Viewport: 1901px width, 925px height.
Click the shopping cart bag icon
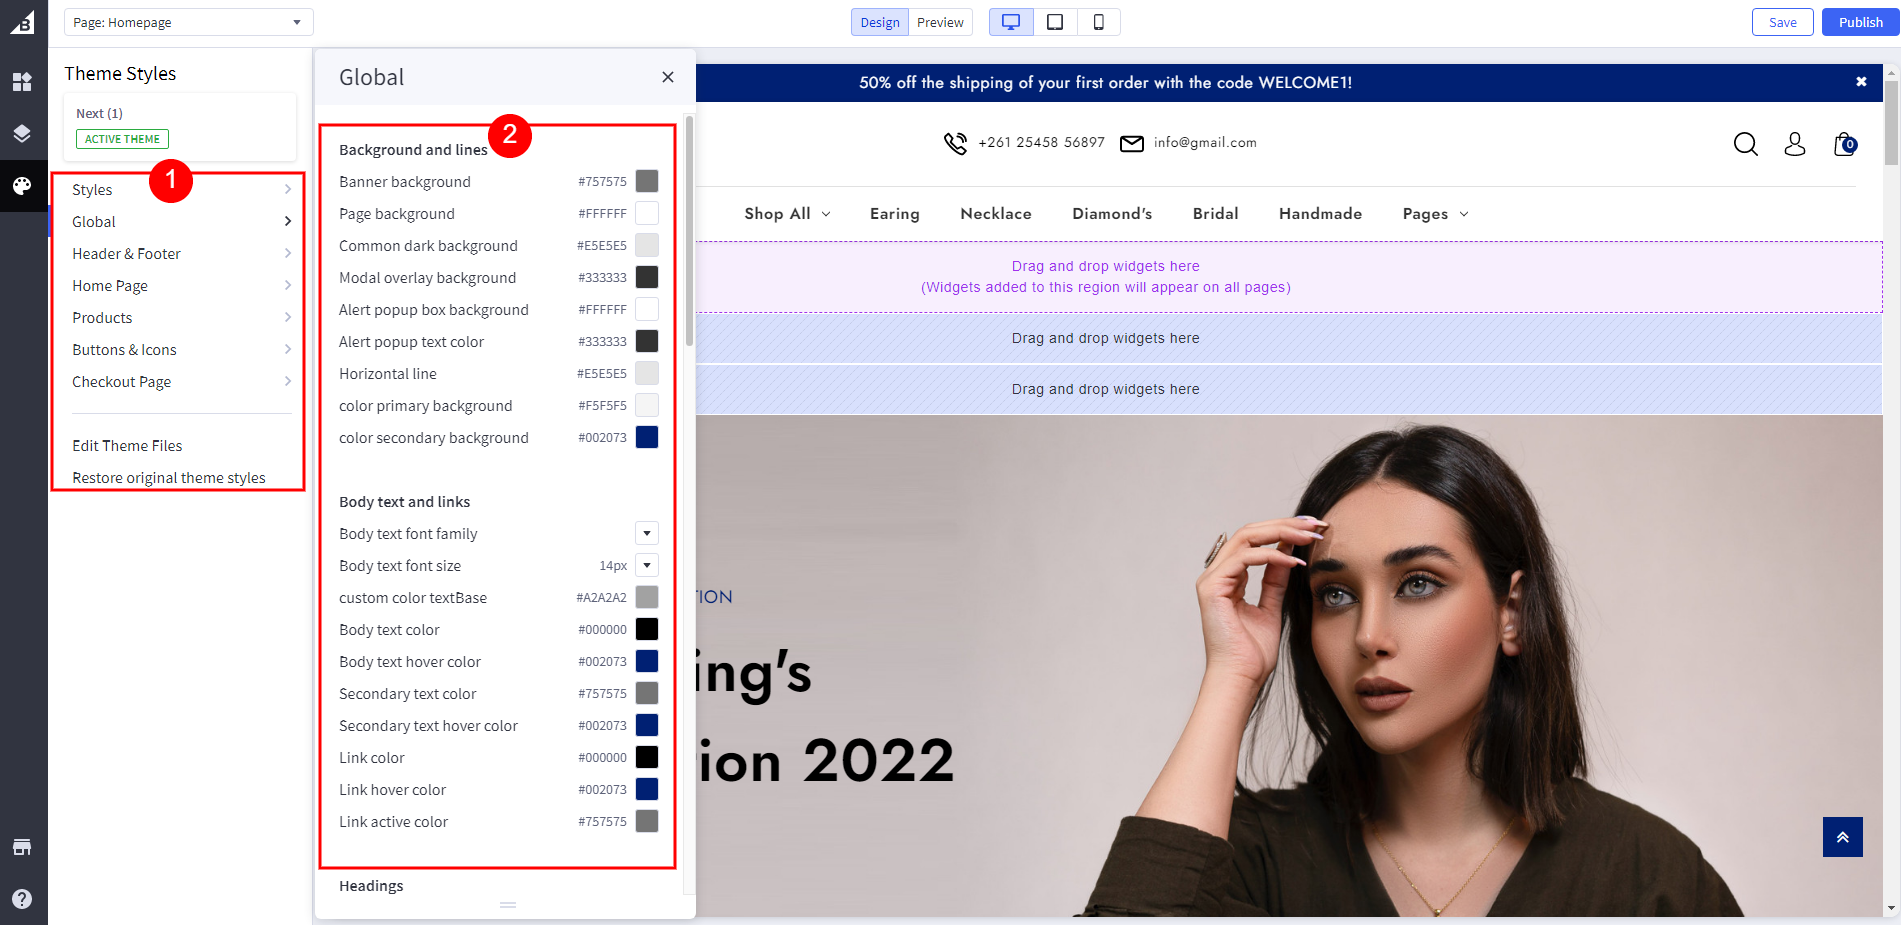tap(1844, 144)
